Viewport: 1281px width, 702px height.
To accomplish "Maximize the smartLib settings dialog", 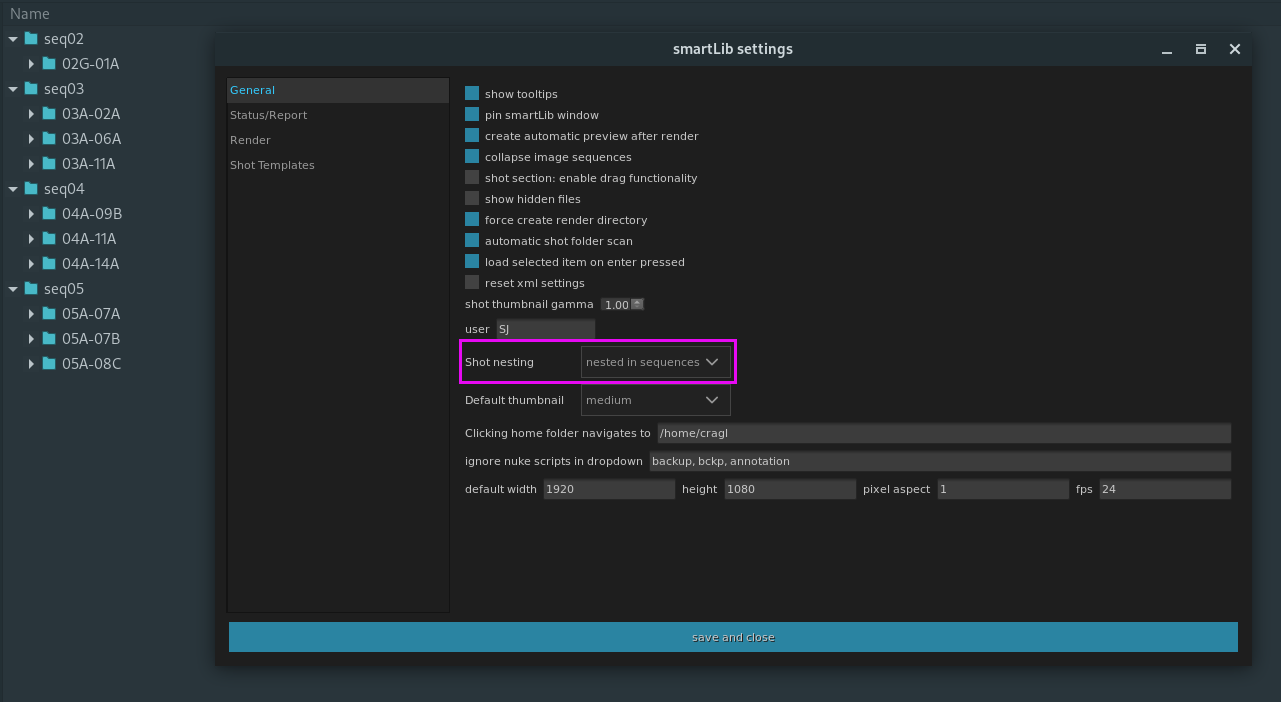I will tap(1201, 50).
